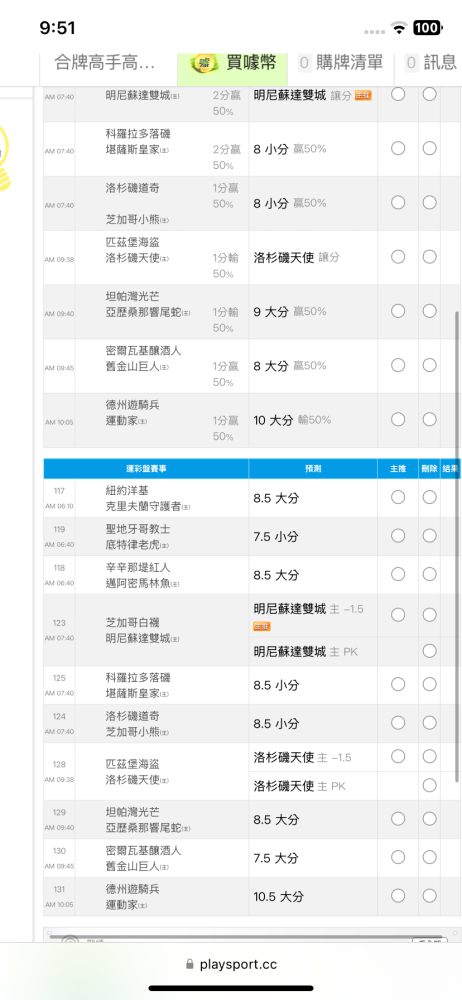This screenshot has height=1000, width=462.
Task: Select 刪除 radio for game 118 辛辛那堤紅人
Action: coord(429,574)
